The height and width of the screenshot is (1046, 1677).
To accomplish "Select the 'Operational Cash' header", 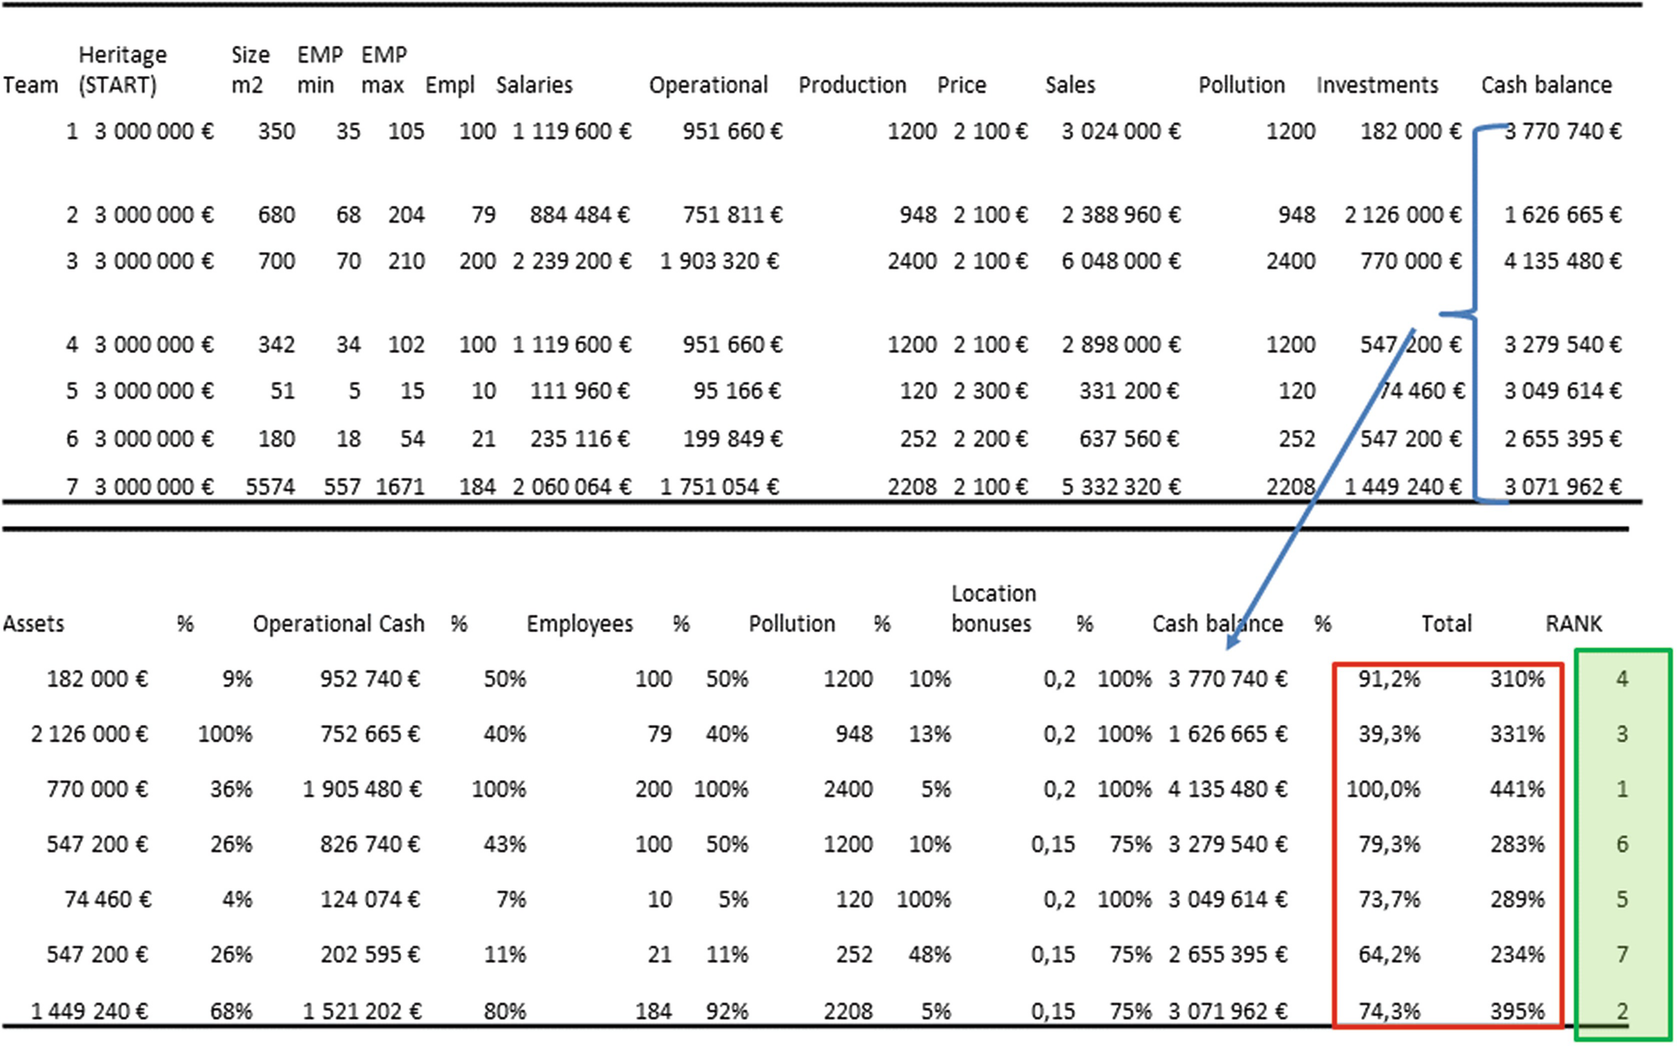I will [x=338, y=624].
